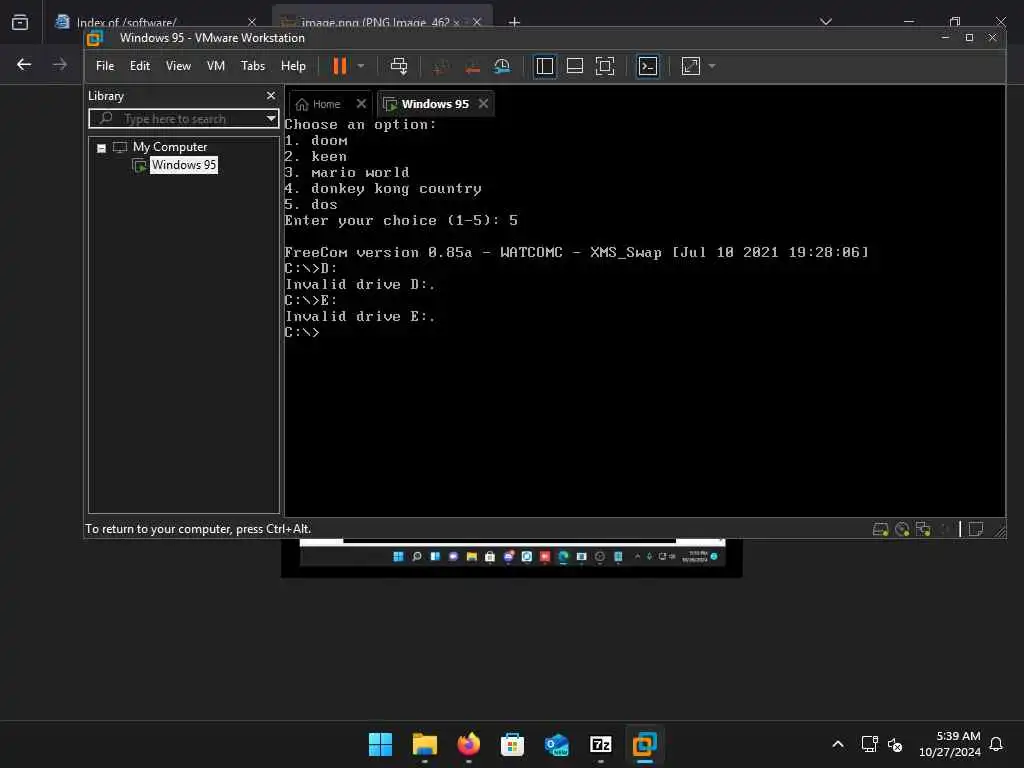The image size is (1024, 768).
Task: Toggle the console view button
Action: [x=648, y=66]
